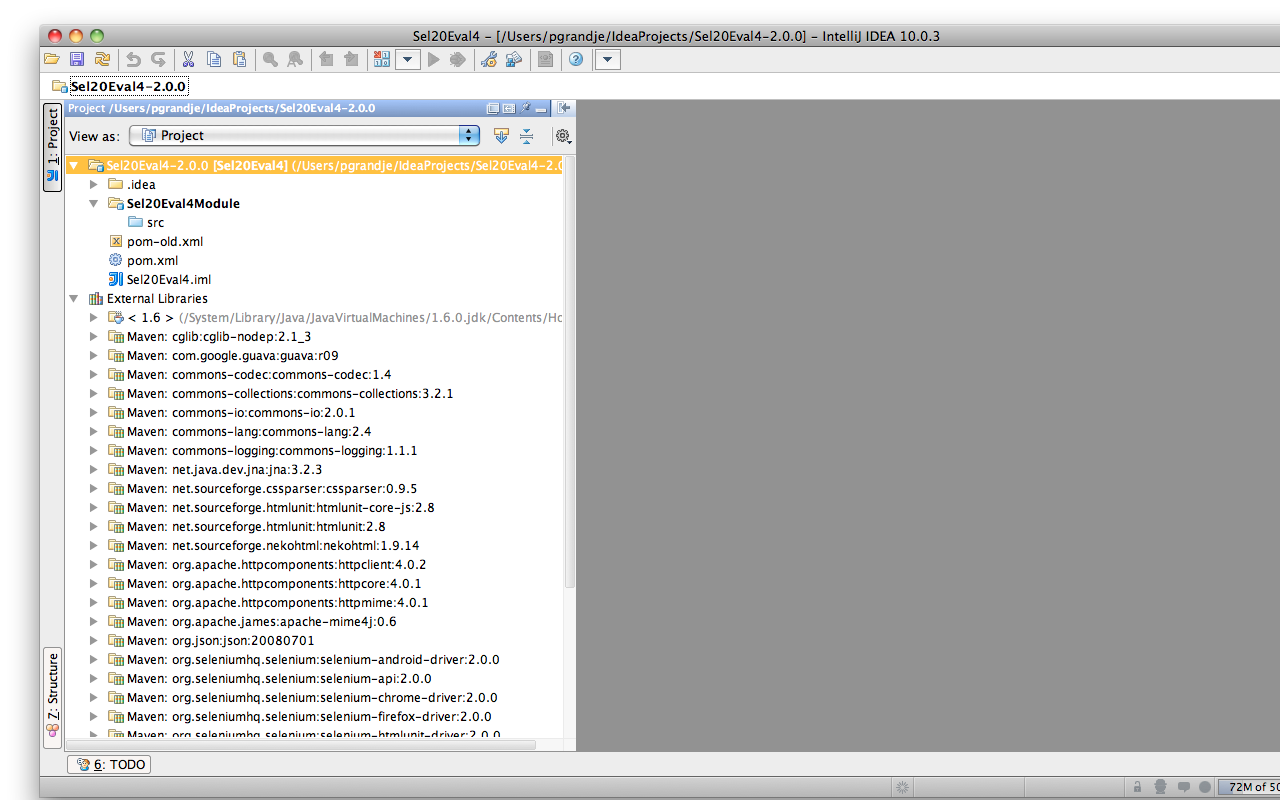Click the Open file folder toolbar icon
Viewport: 1280px width, 800px height.
click(x=51, y=60)
